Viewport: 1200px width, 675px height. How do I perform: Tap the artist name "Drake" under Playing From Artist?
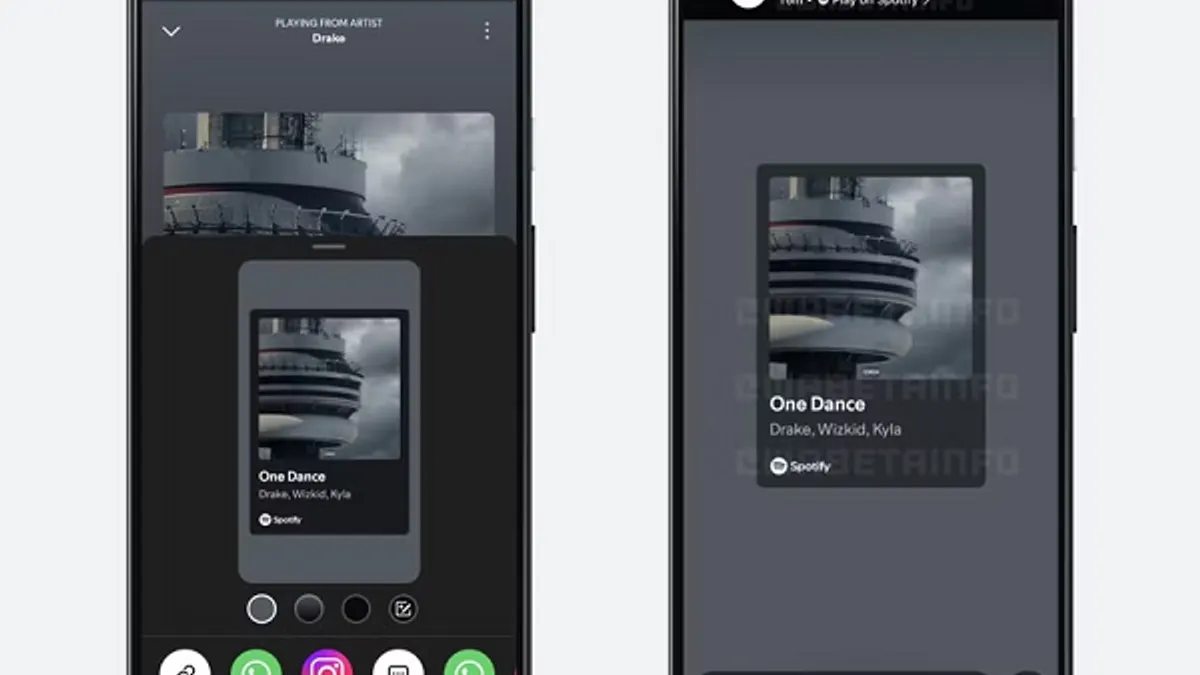pos(329,38)
